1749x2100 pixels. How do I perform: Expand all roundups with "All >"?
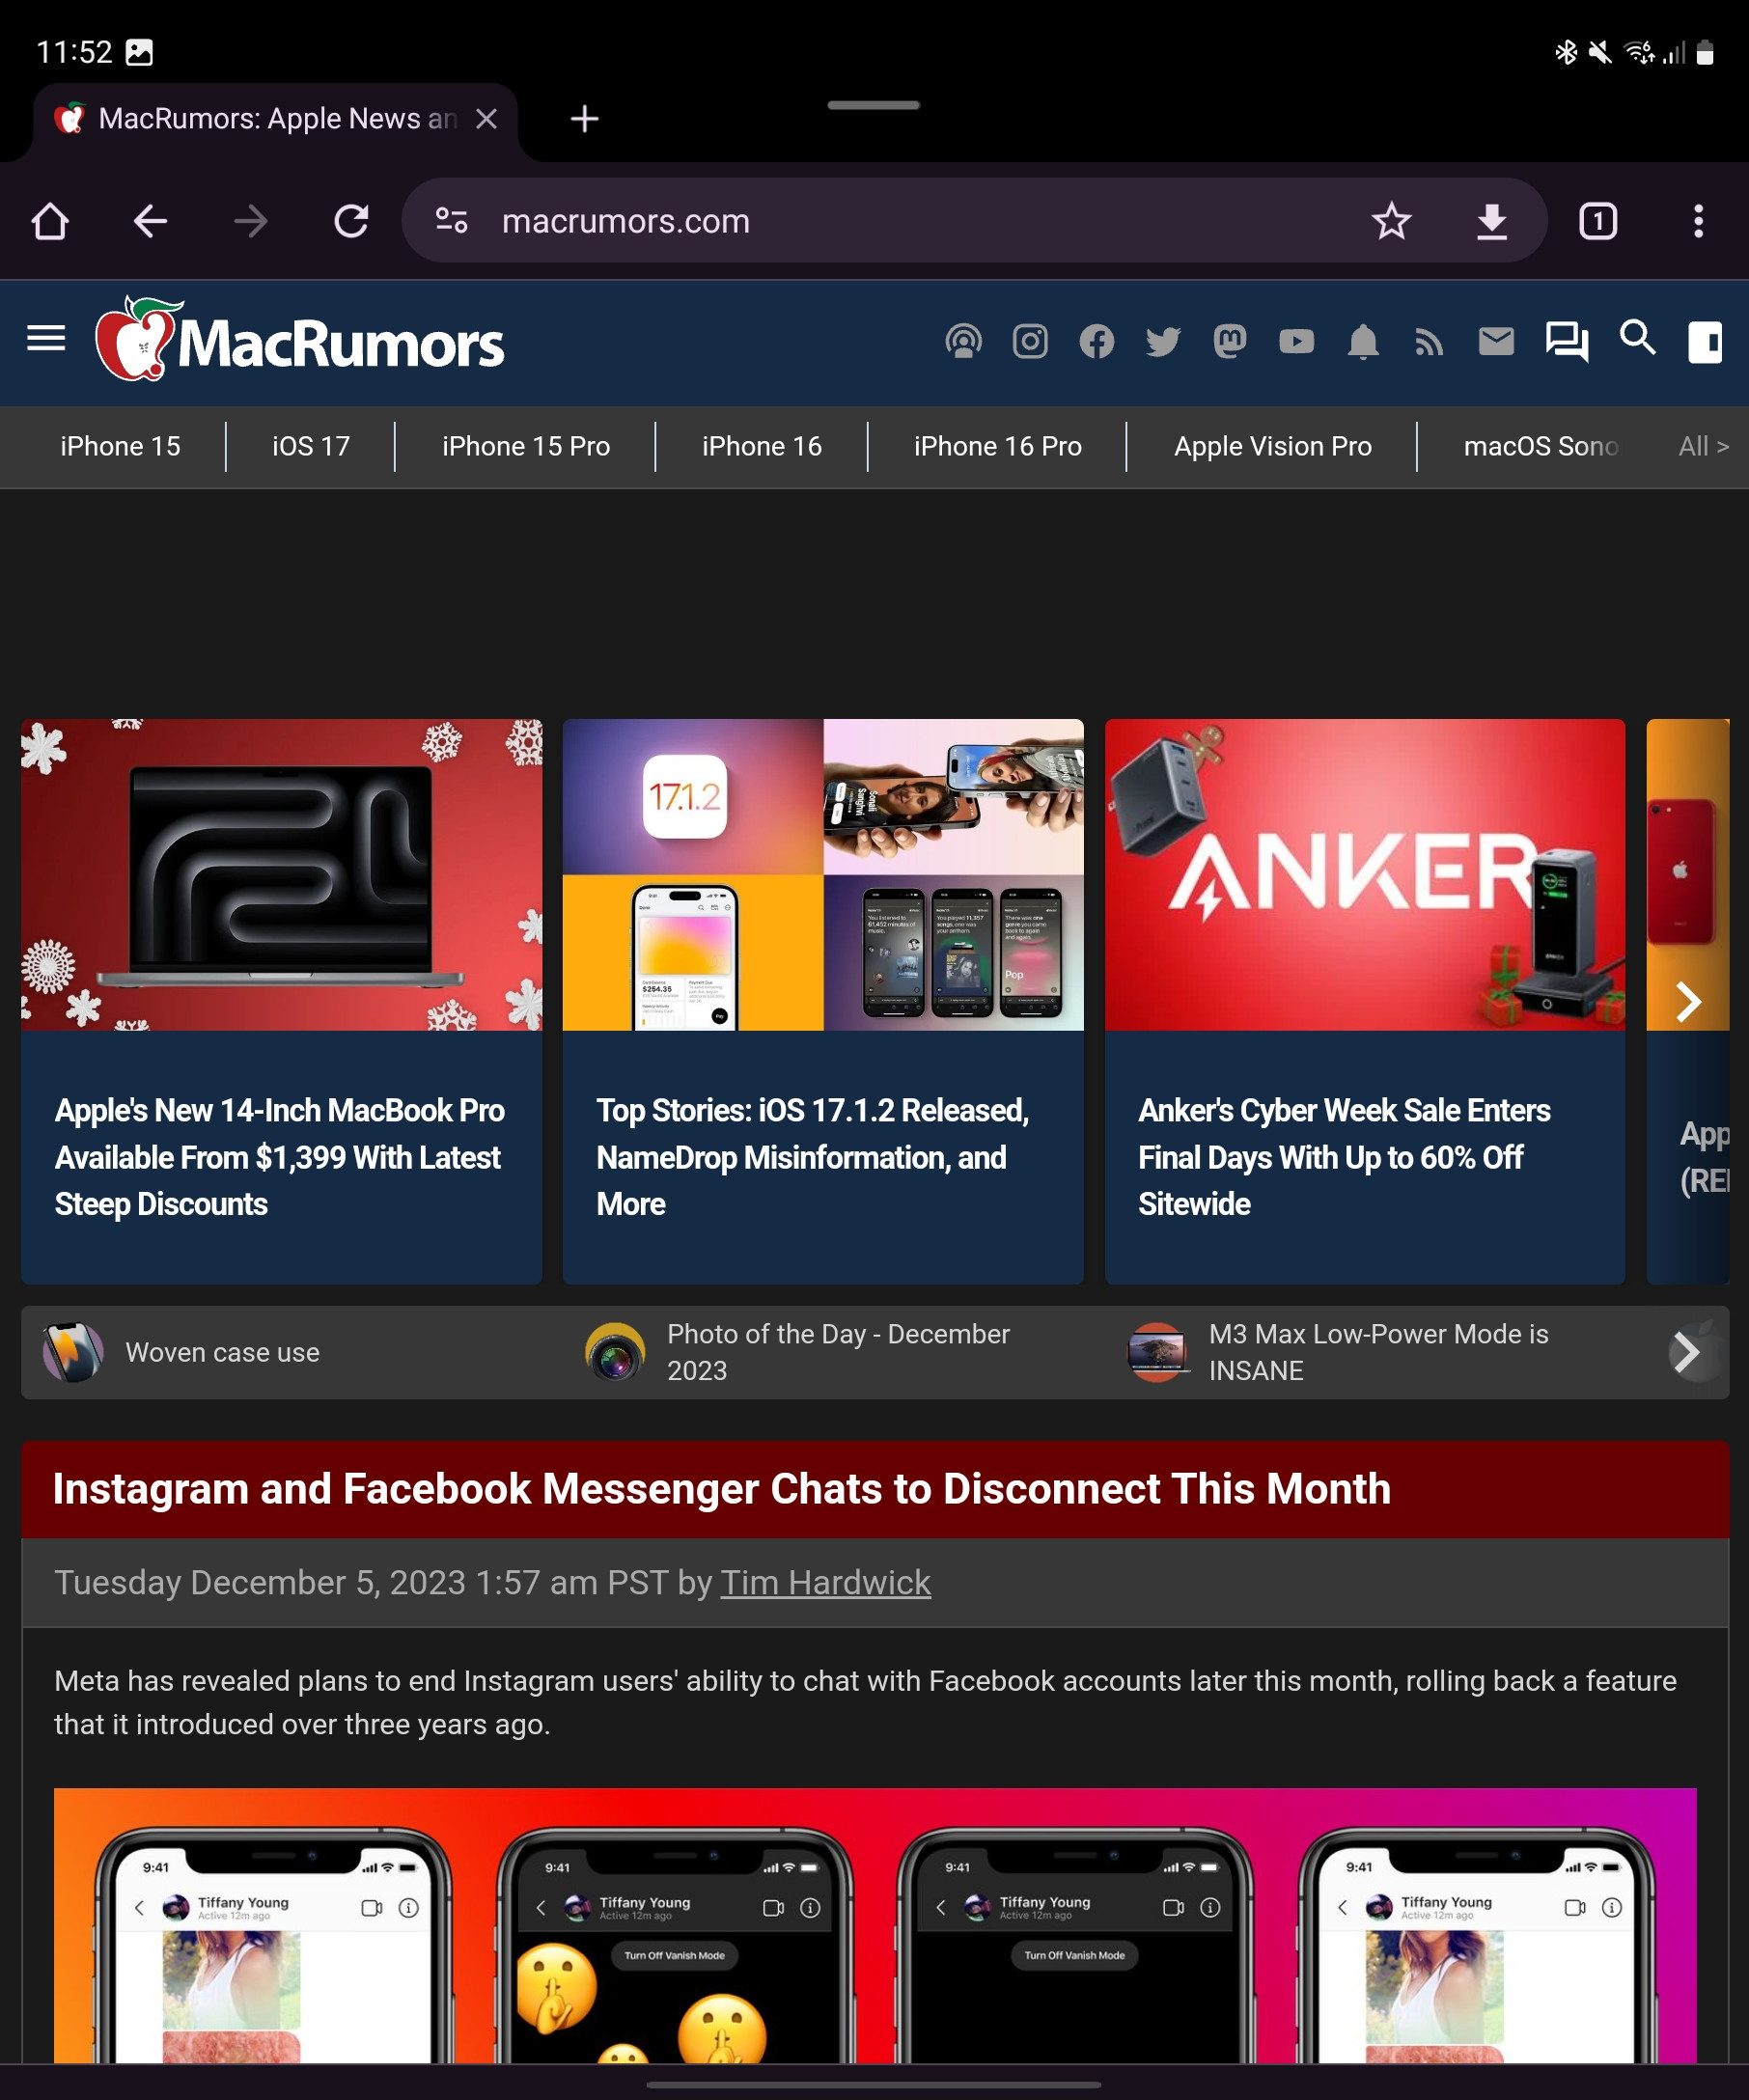coord(1703,446)
